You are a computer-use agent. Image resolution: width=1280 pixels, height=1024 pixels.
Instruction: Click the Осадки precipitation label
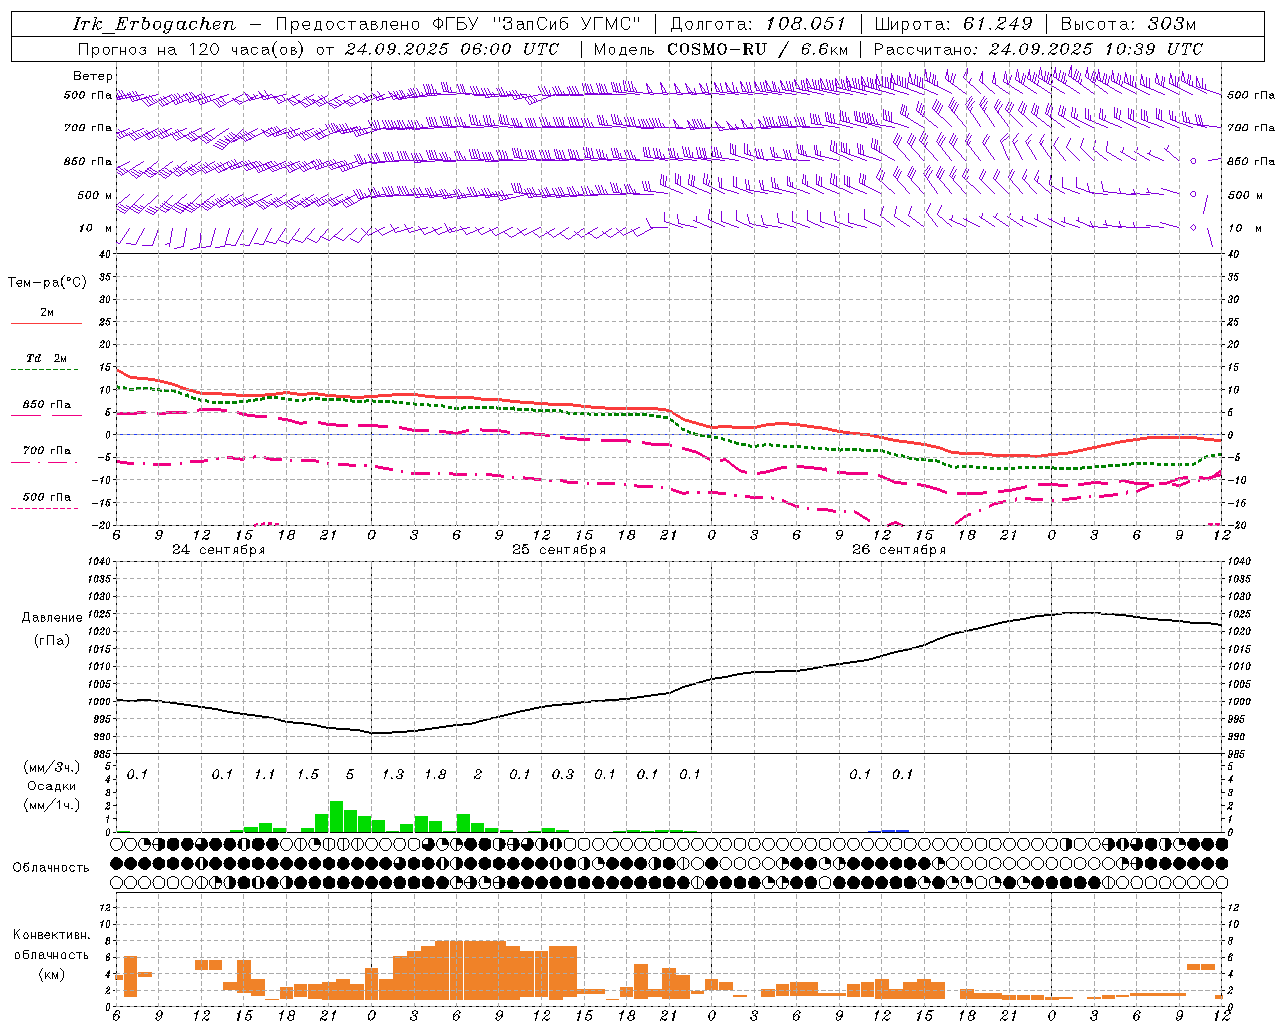point(51,787)
